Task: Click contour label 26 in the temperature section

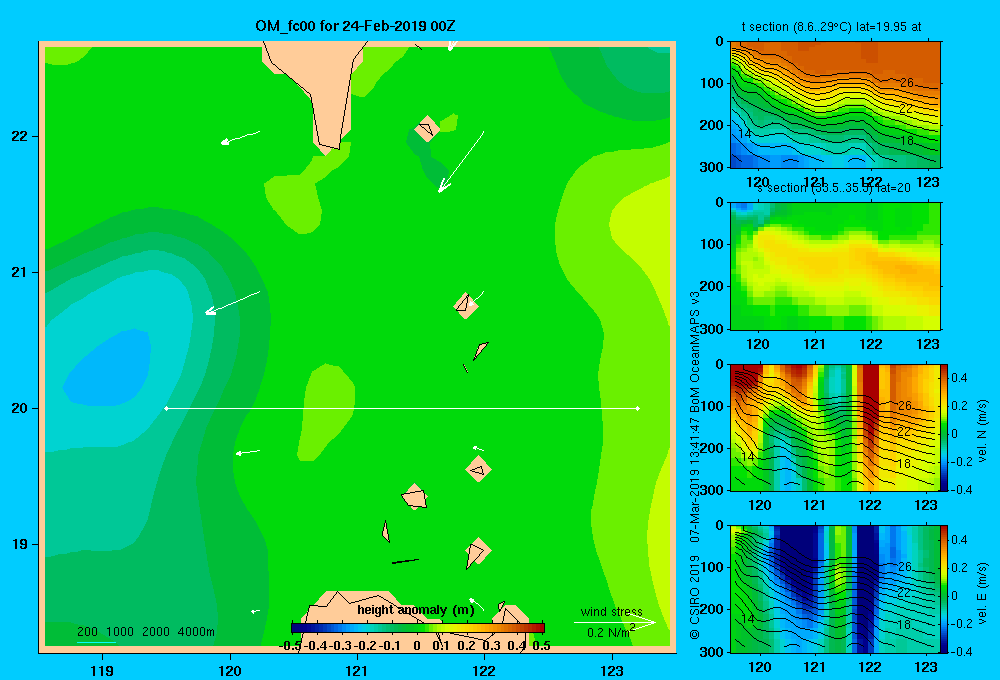Action: 906,83
